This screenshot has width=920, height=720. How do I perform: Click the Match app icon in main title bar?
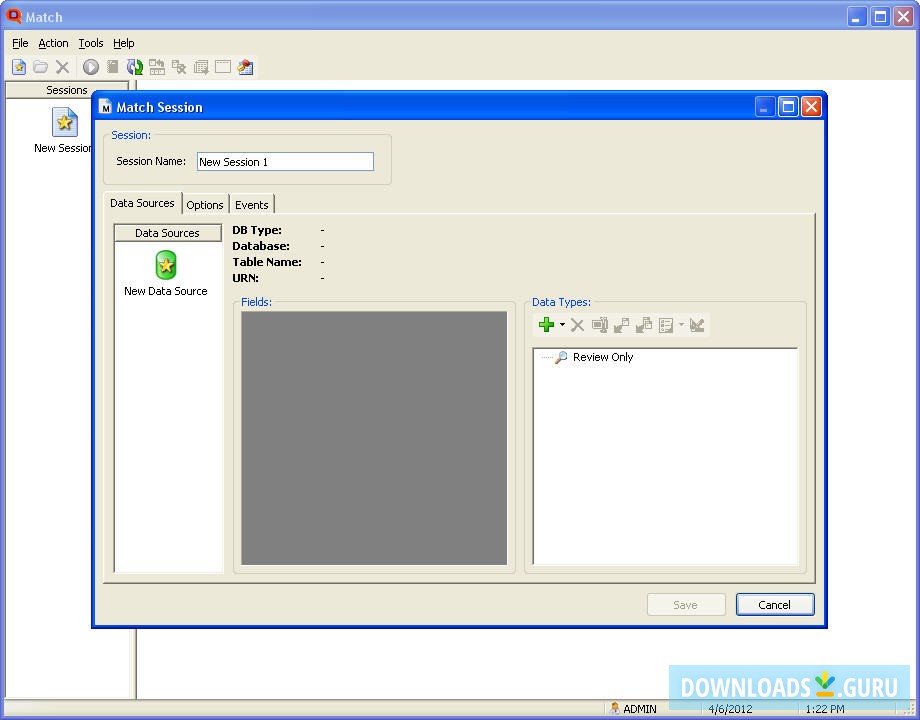click(13, 16)
